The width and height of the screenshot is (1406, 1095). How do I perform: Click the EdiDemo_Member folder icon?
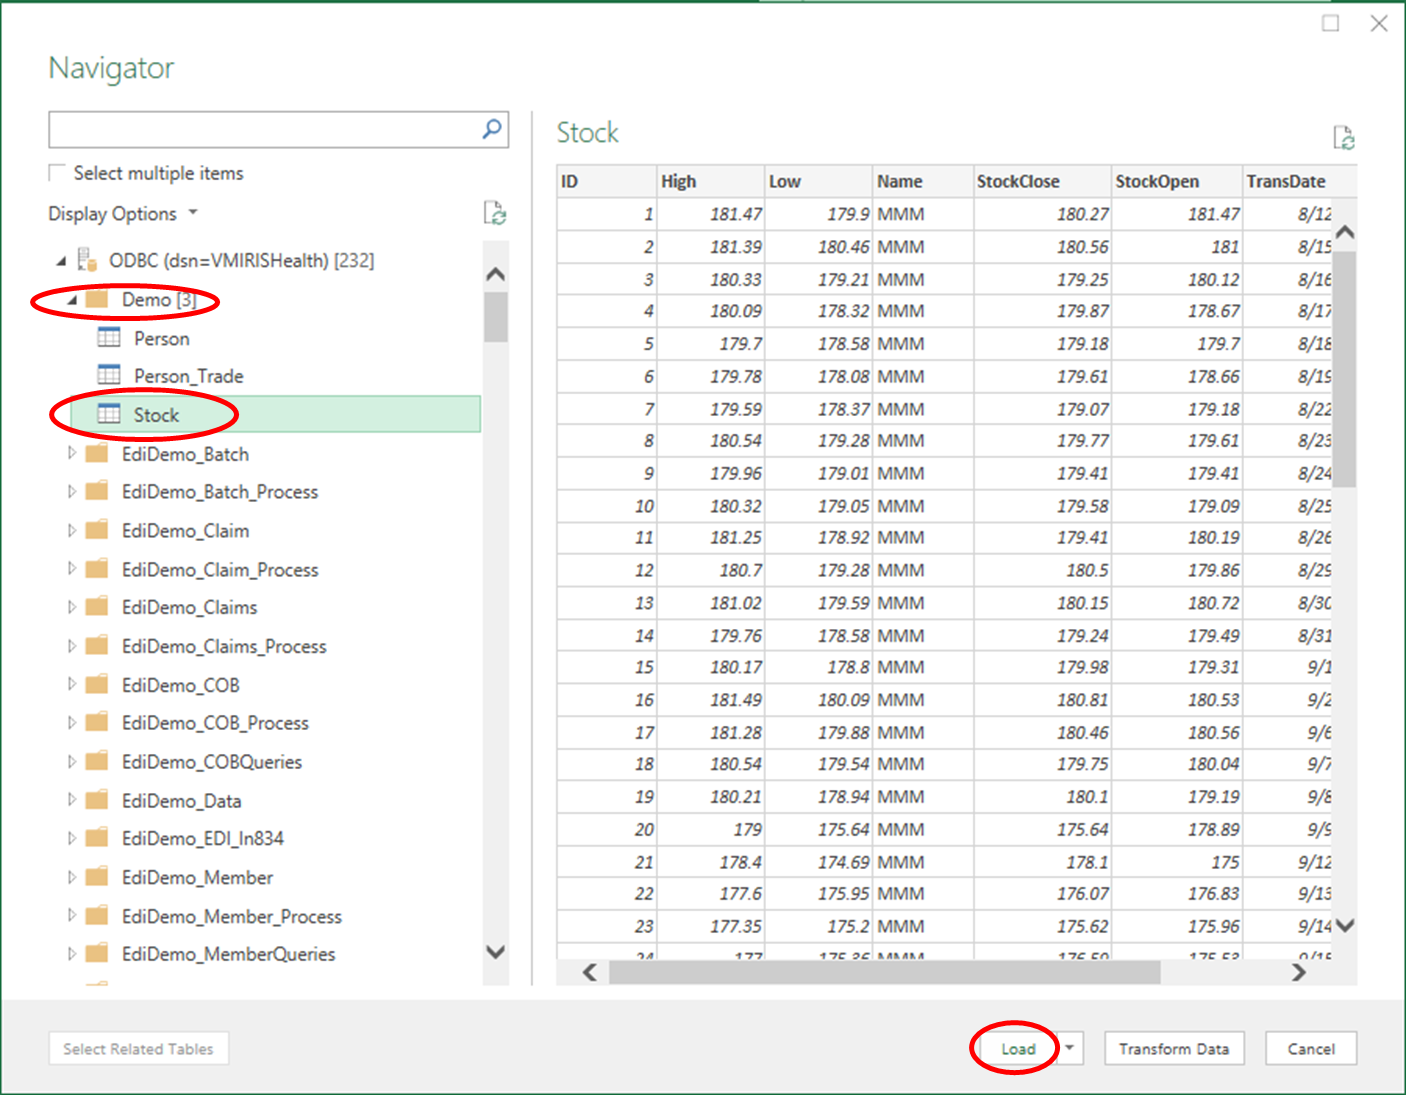[97, 877]
